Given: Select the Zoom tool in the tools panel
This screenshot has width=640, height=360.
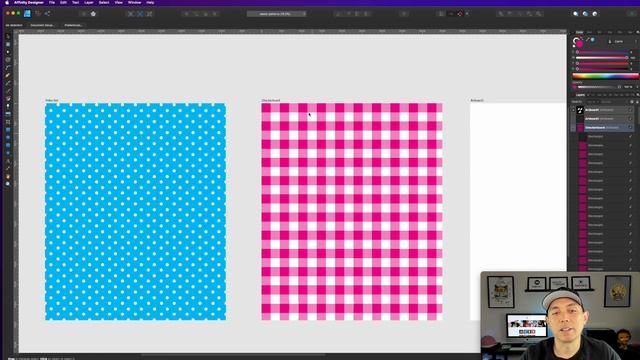Looking at the screenshot, I should tap(8, 184).
